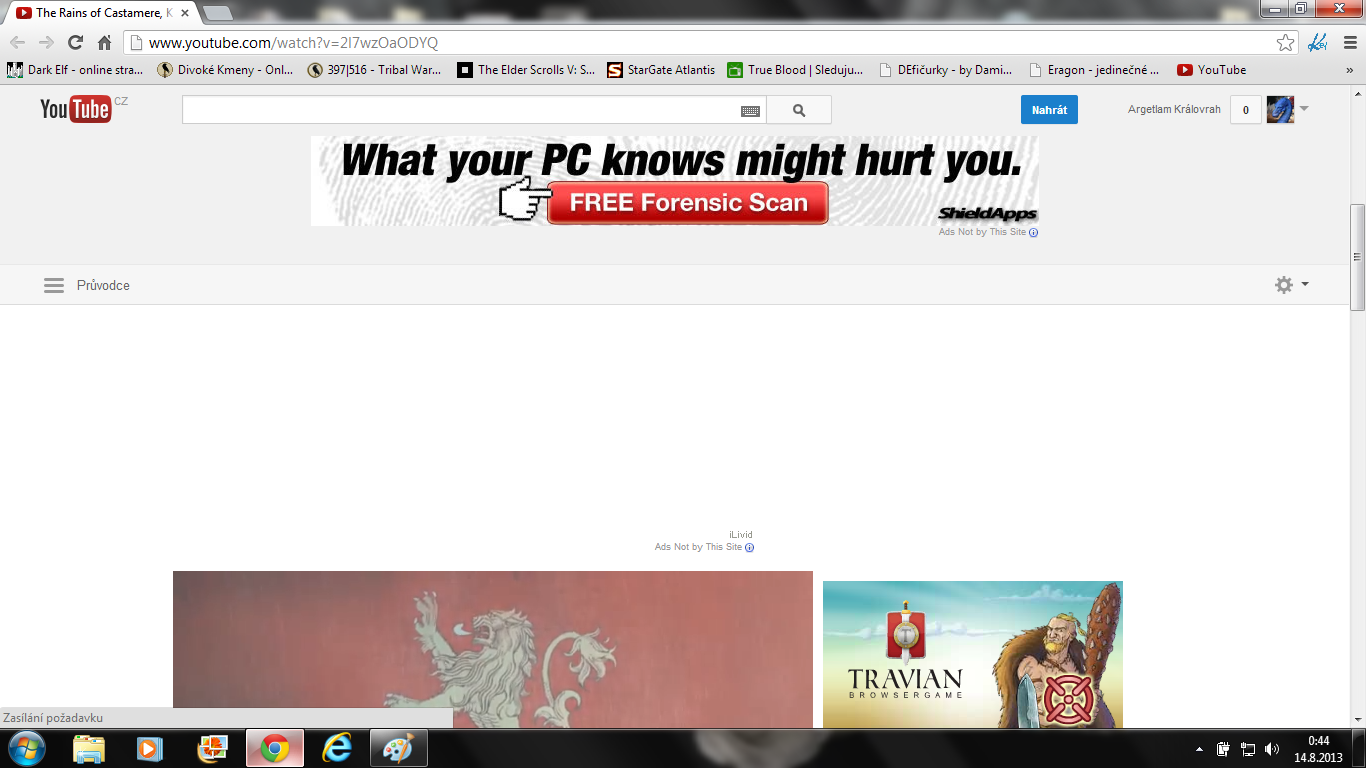Toggle the Průvodce guide hamburger menu
This screenshot has width=1366, height=768.
(x=54, y=285)
